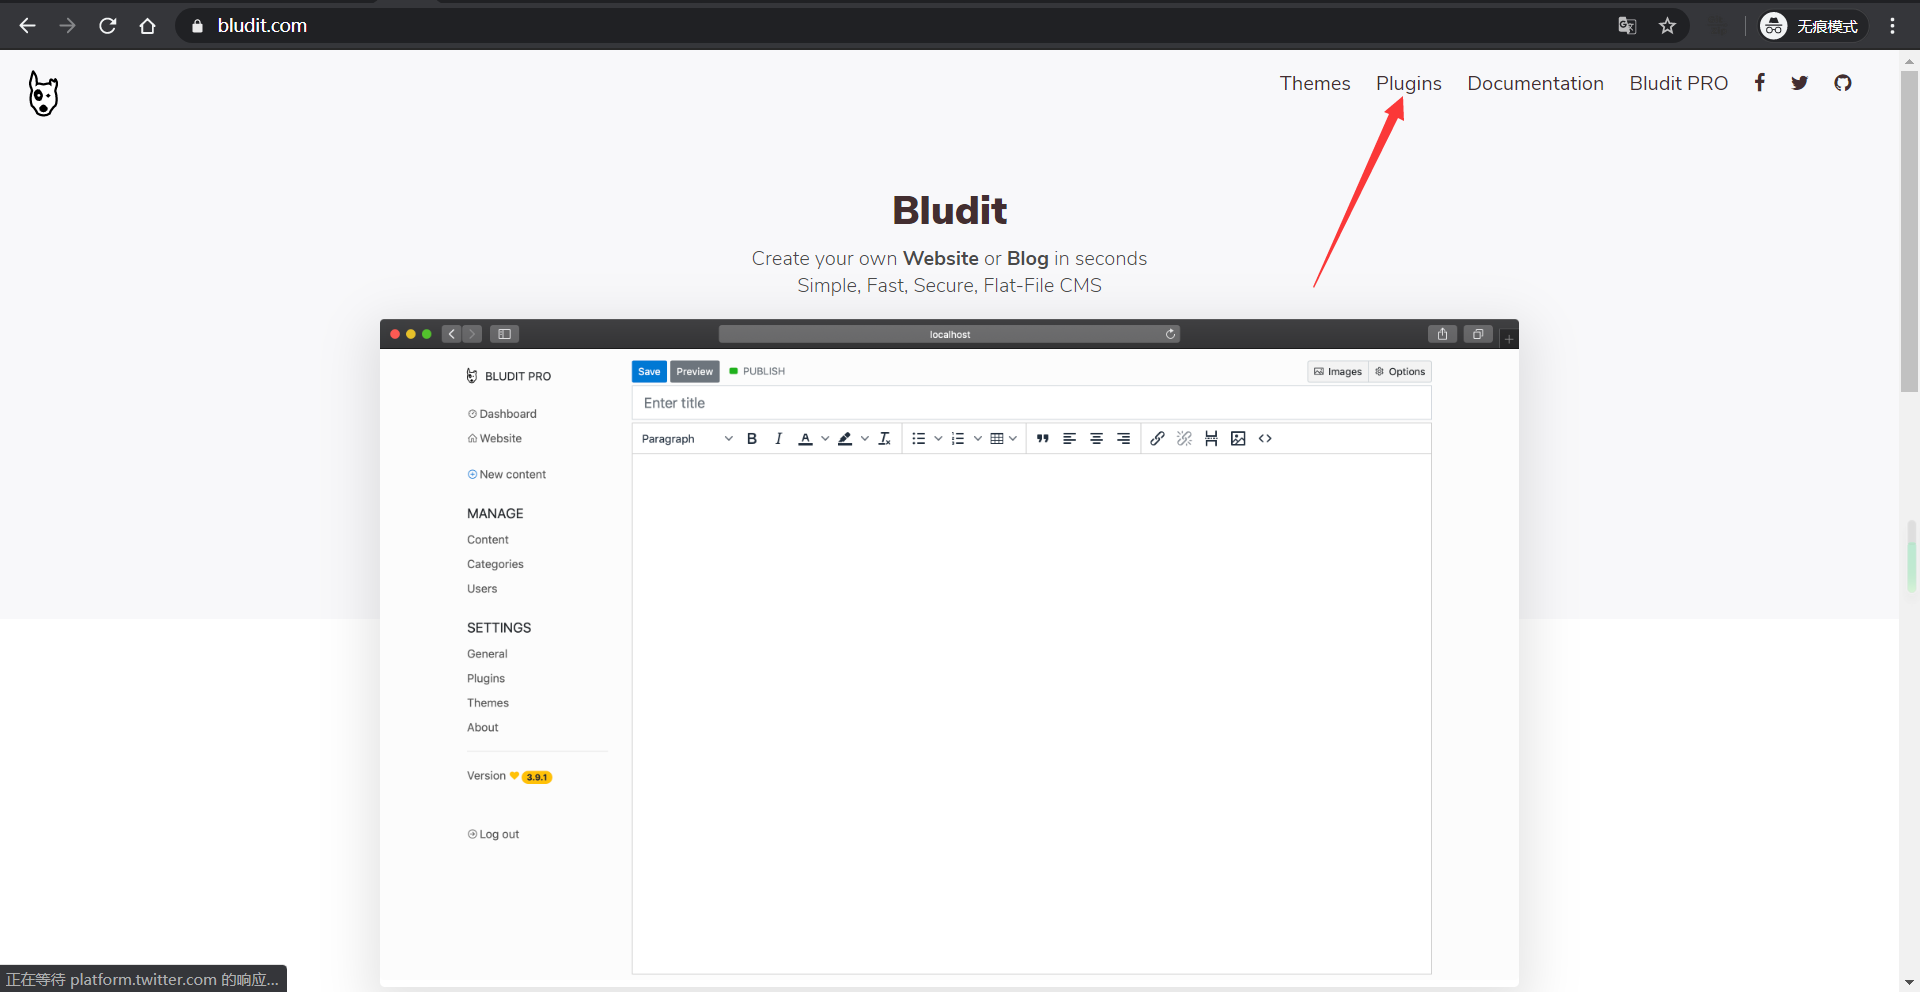Click the insert image icon in toolbar
1920x992 pixels.
tap(1238, 439)
